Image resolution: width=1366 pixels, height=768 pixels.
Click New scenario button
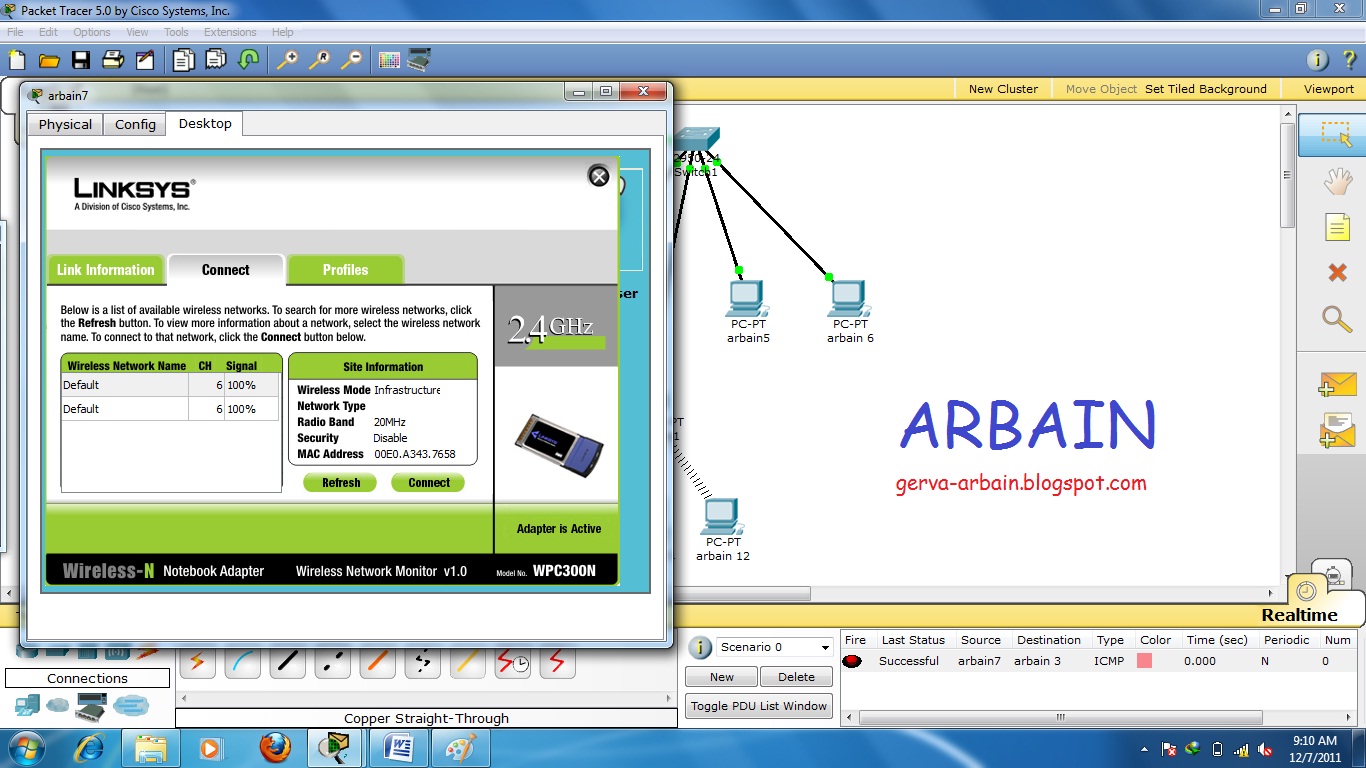[722, 677]
